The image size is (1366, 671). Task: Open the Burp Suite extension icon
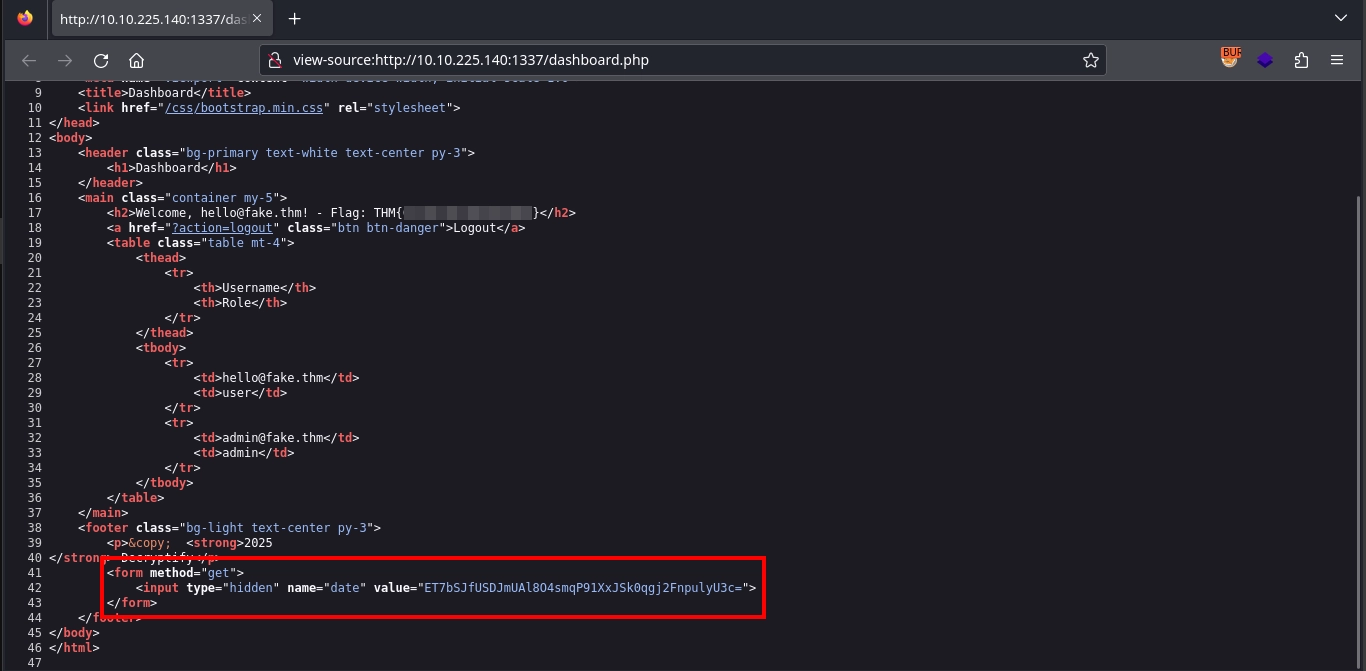(1229, 59)
